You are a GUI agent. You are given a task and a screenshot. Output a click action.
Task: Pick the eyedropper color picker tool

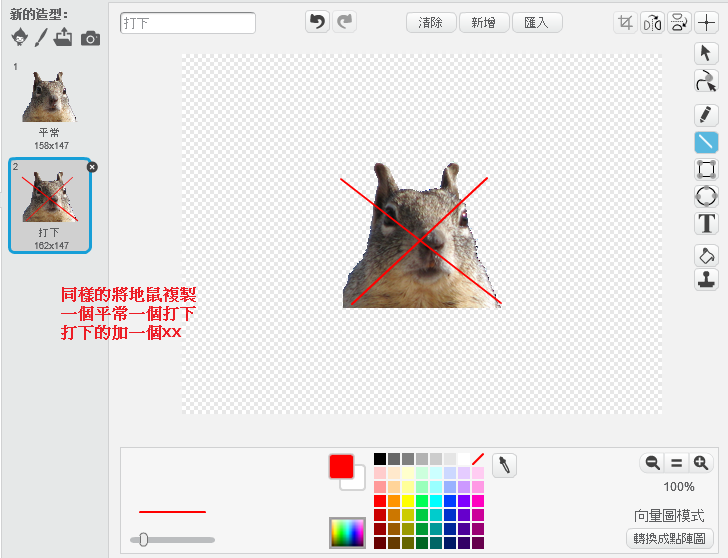click(504, 465)
